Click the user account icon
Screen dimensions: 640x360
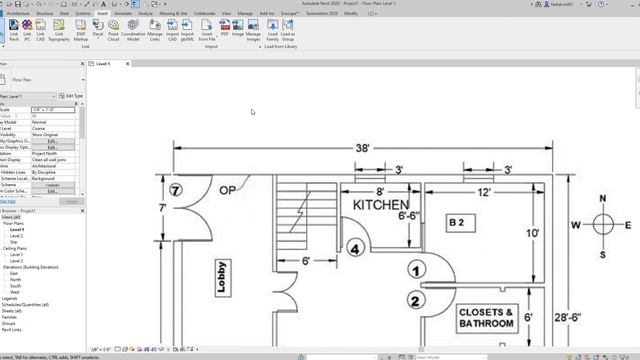pyautogui.click(x=547, y=4)
